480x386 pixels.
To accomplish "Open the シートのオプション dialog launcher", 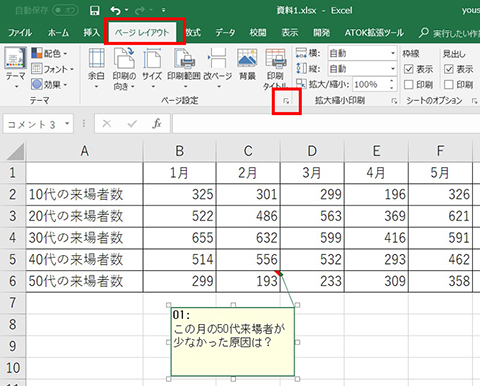I will coord(475,101).
